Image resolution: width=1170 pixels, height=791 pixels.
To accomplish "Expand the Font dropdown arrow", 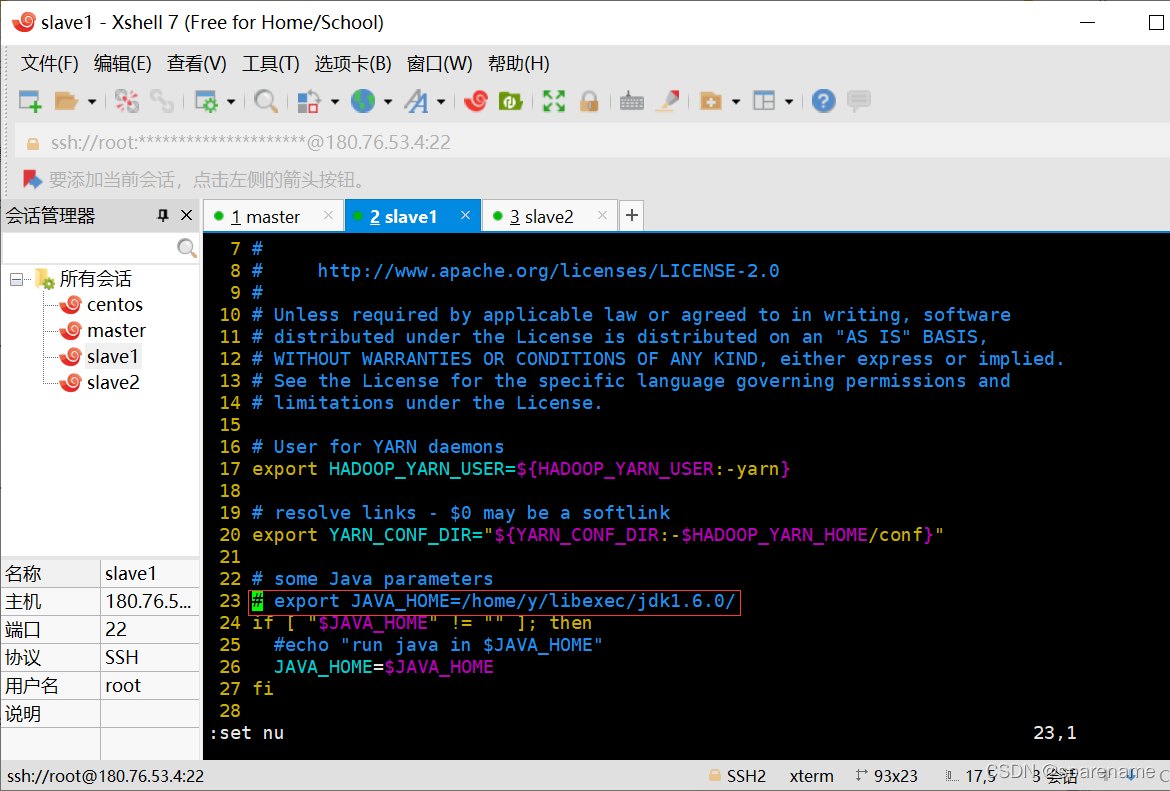I will click(x=441, y=101).
